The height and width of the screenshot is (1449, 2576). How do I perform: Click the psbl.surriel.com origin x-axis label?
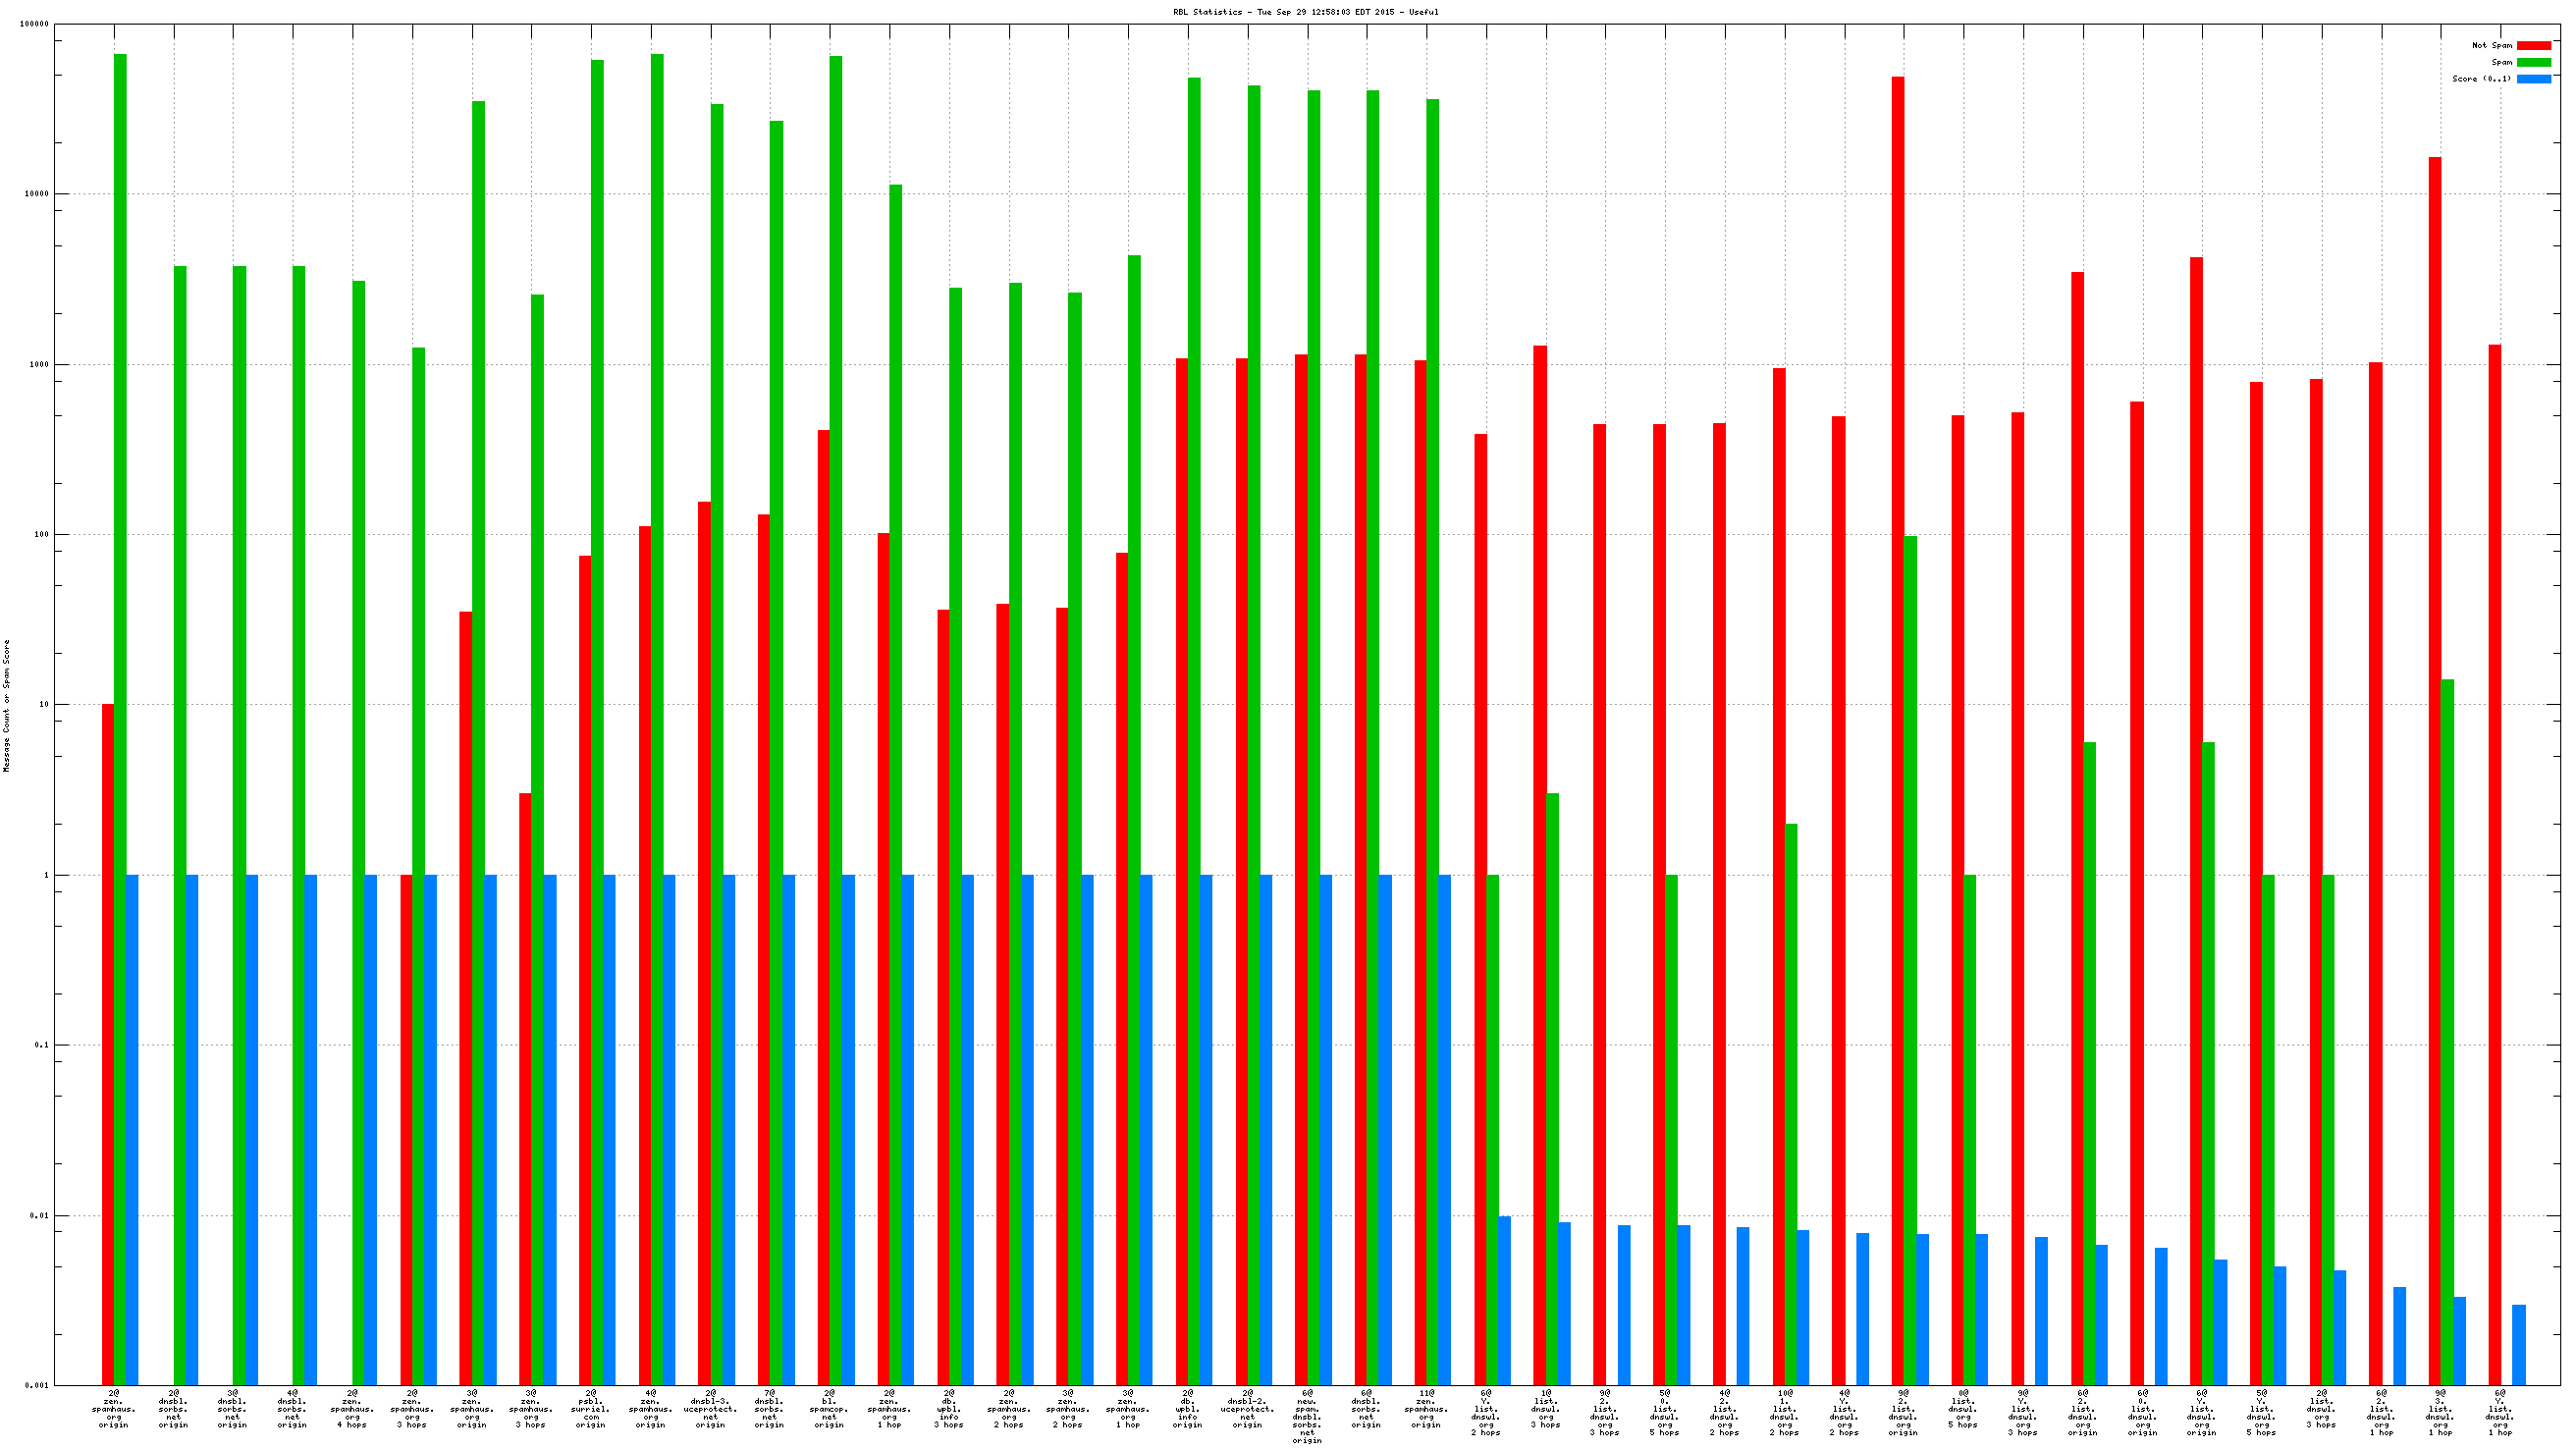(x=591, y=1408)
